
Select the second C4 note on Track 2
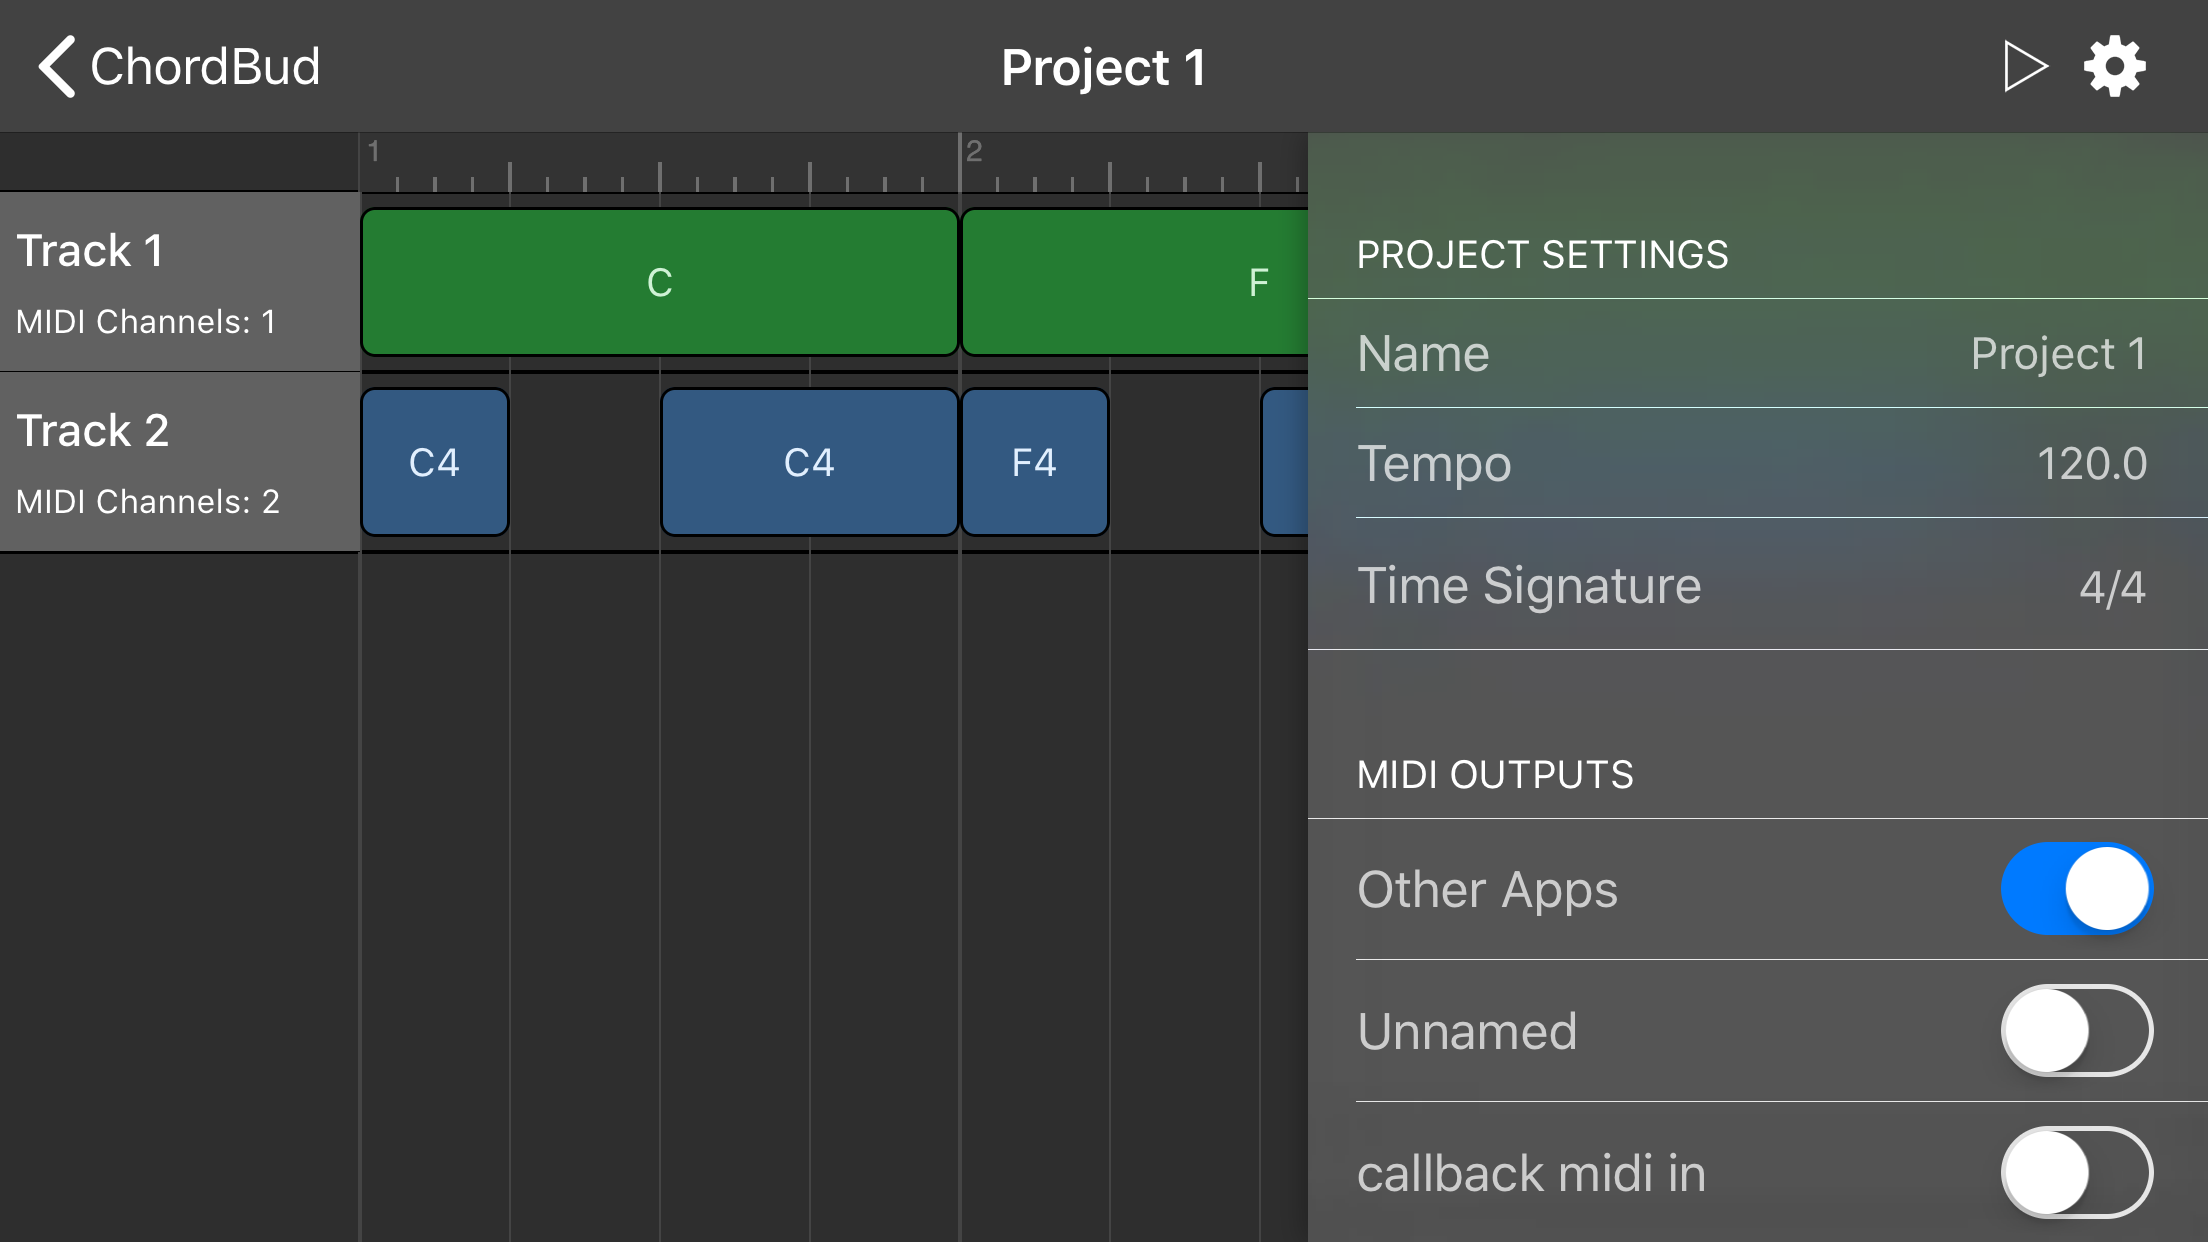pyautogui.click(x=808, y=461)
